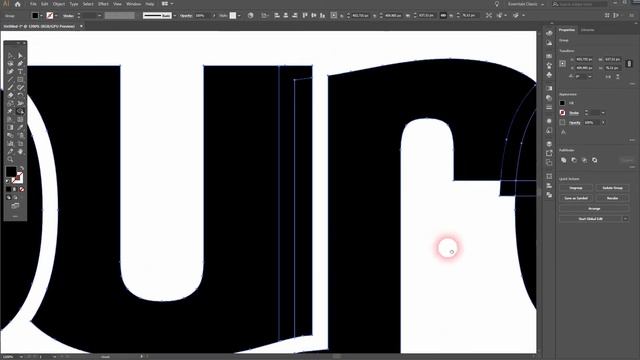Open the Object menu

59,4
